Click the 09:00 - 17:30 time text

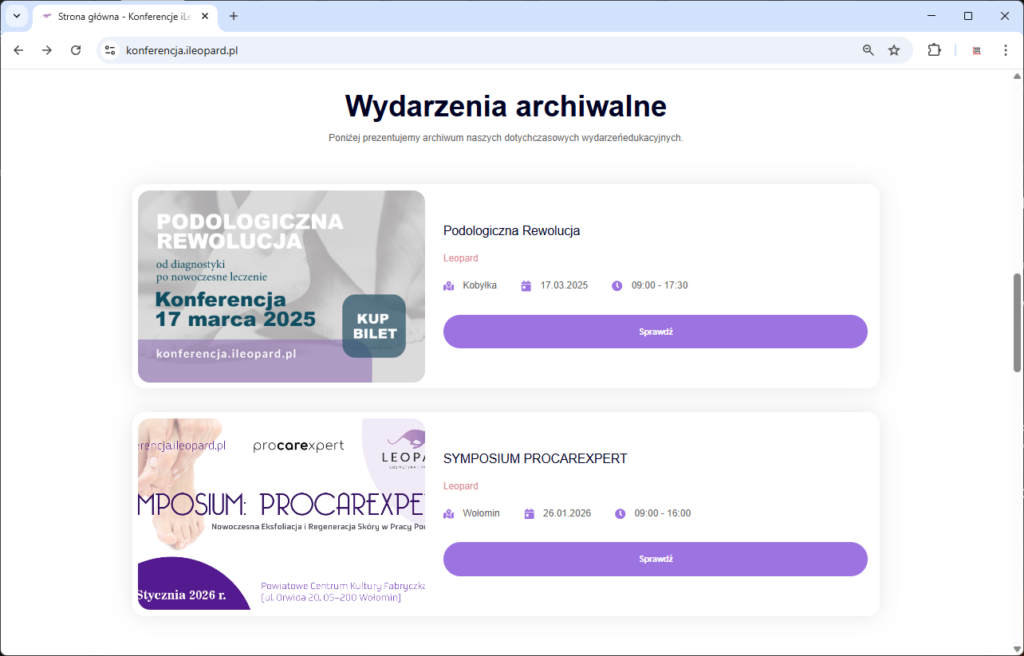point(660,286)
